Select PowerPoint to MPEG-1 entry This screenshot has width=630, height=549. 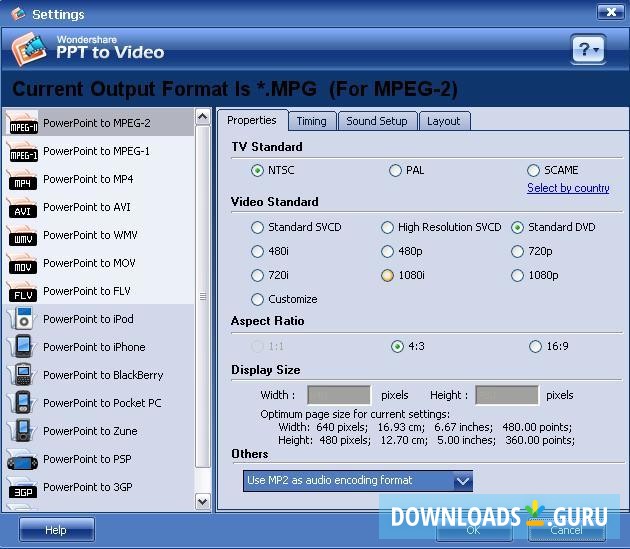click(x=98, y=151)
